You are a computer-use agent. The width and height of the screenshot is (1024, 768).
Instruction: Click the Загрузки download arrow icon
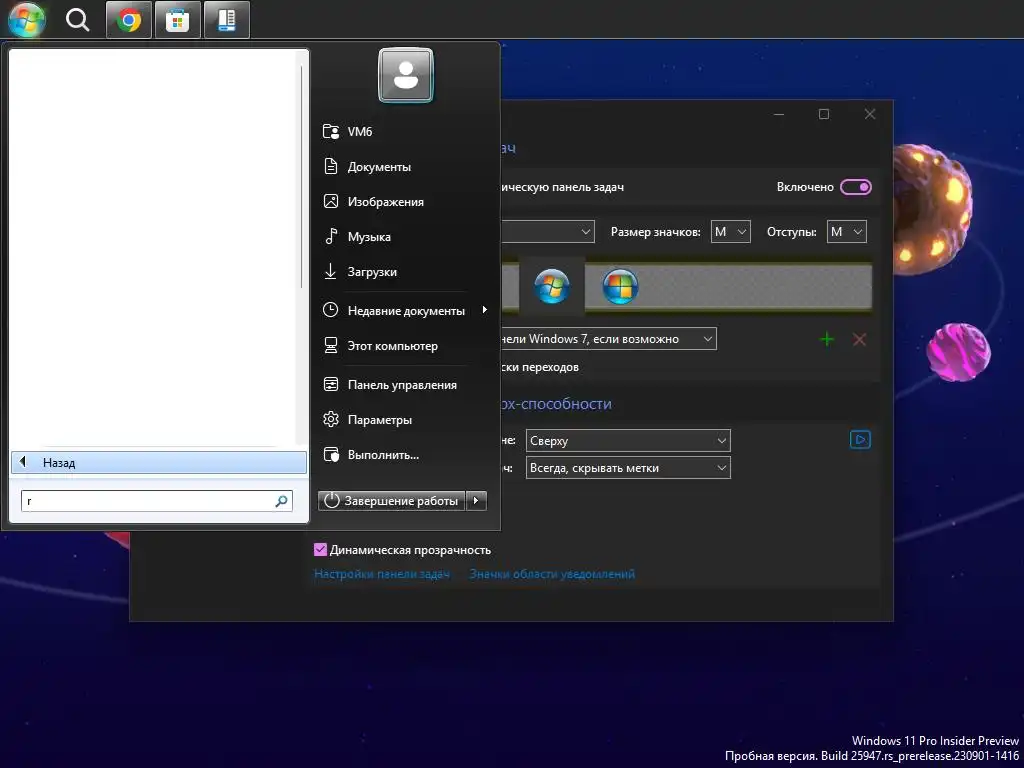pyautogui.click(x=331, y=271)
